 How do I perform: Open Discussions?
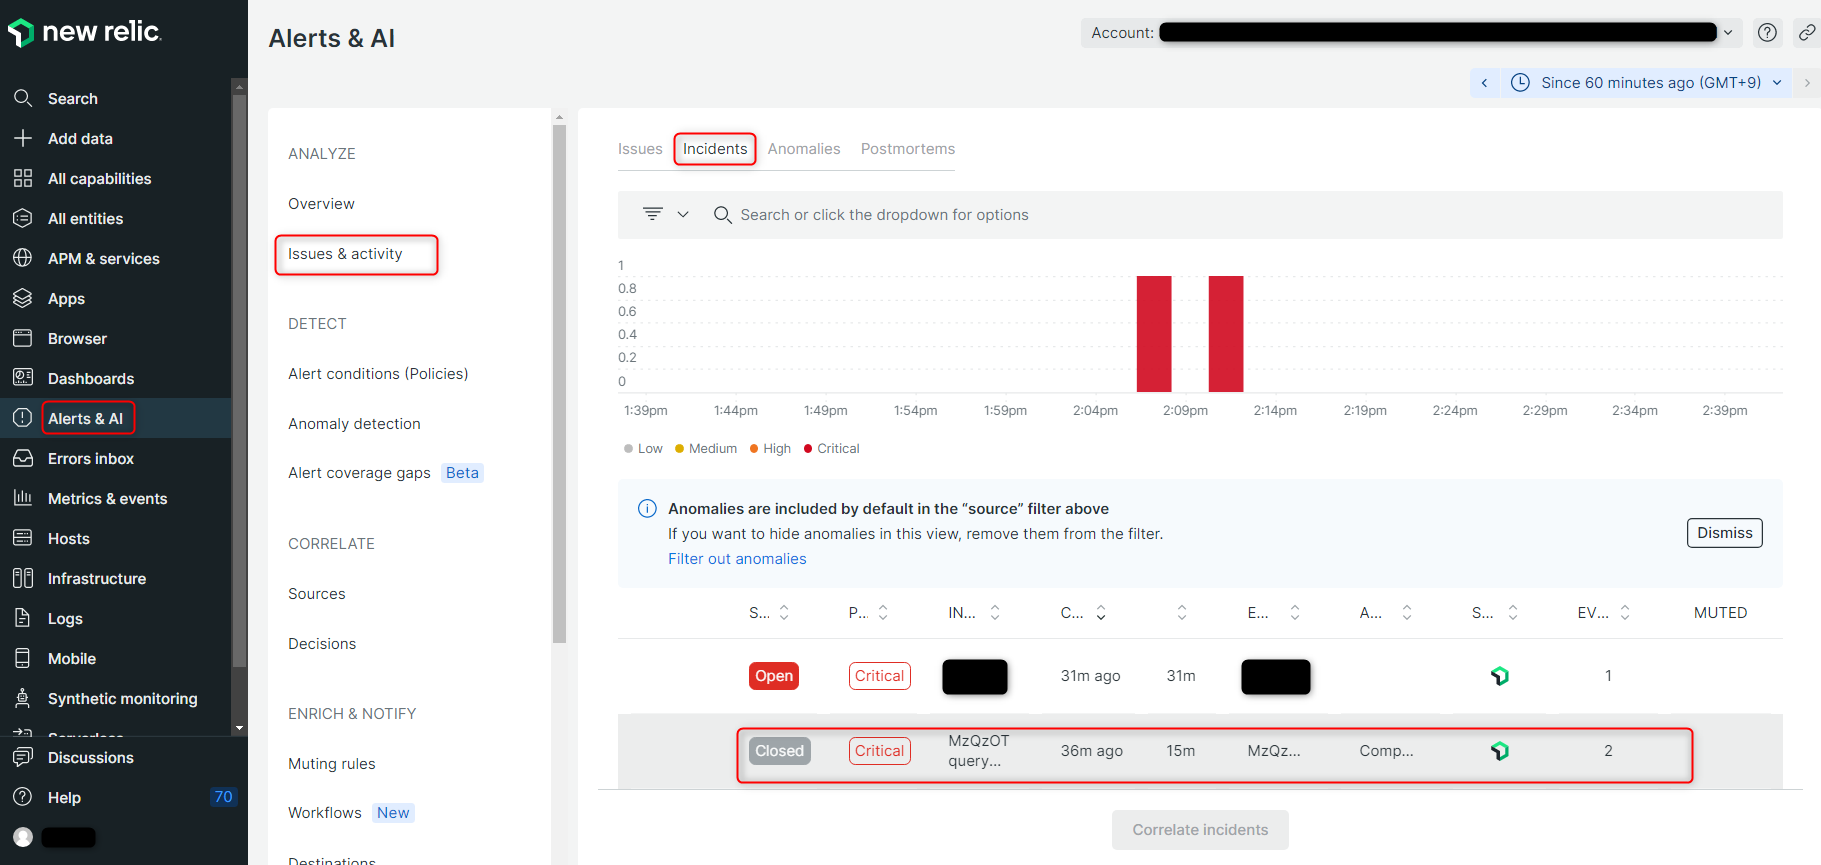[90, 757]
